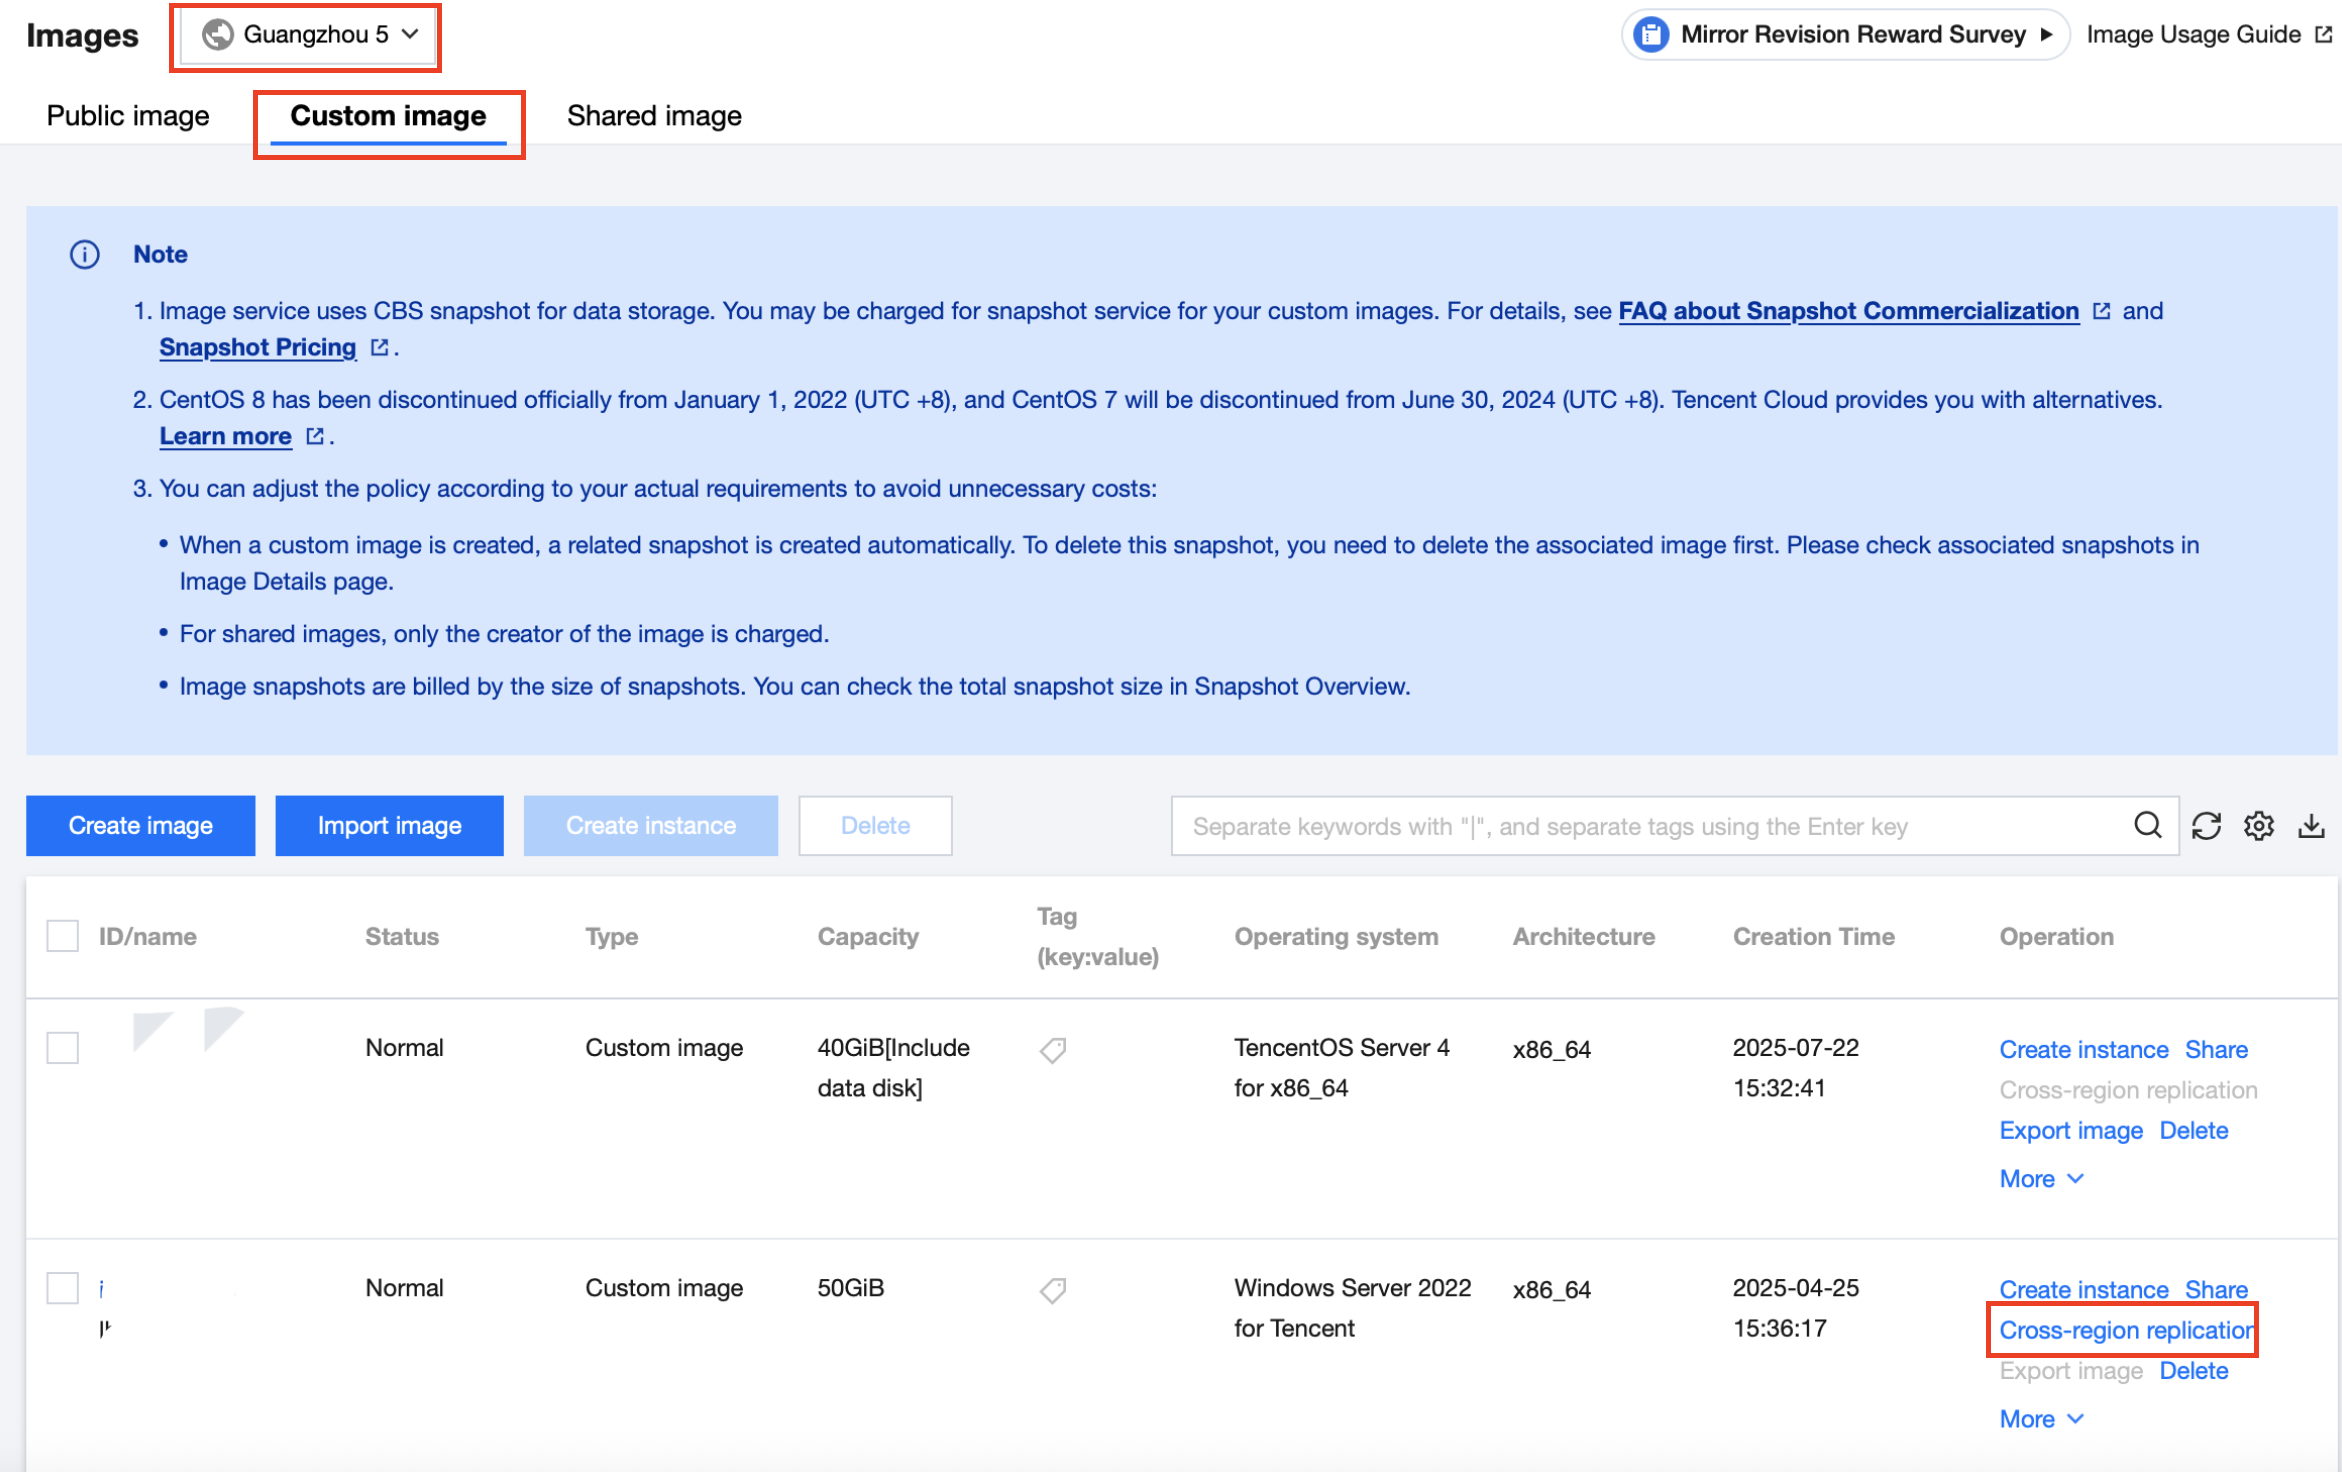Click Cross-region replication for Windows image

click(x=2125, y=1330)
